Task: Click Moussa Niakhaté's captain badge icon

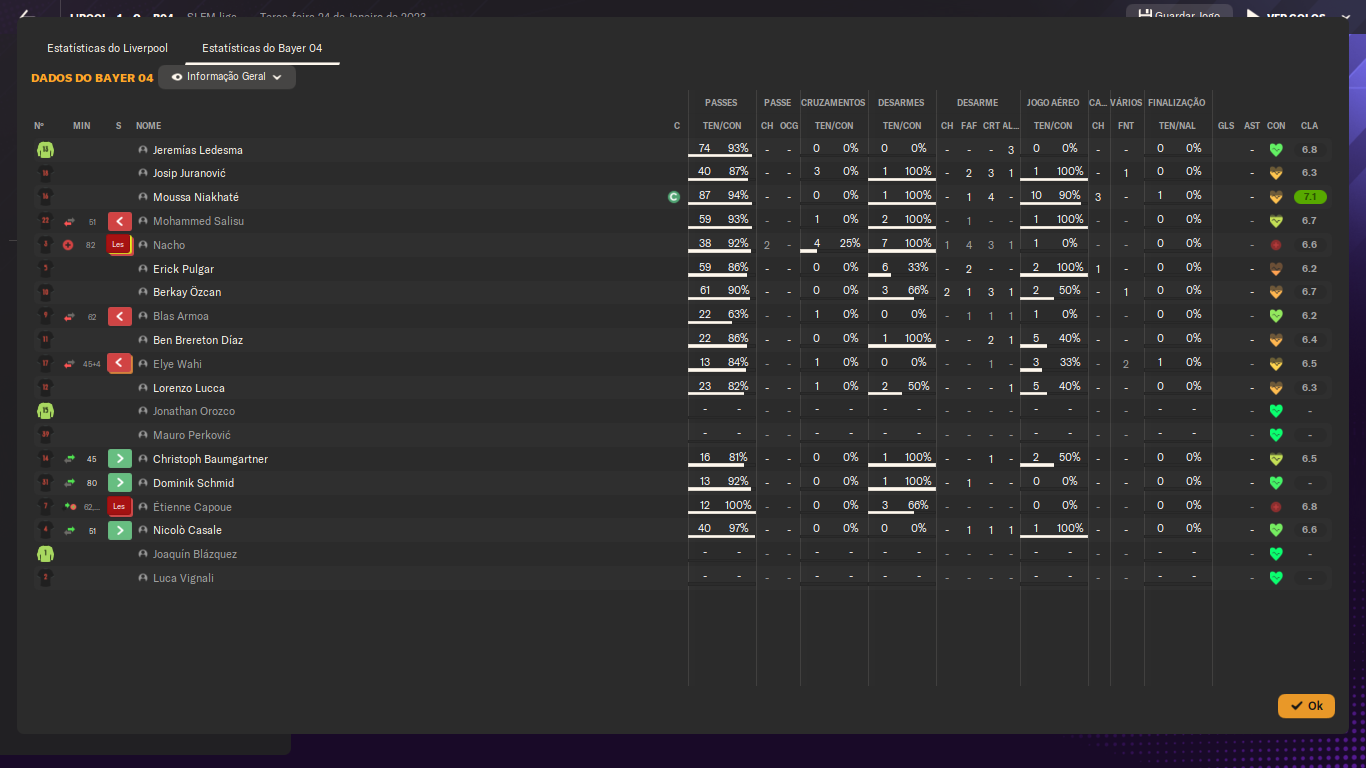Action: coord(674,197)
